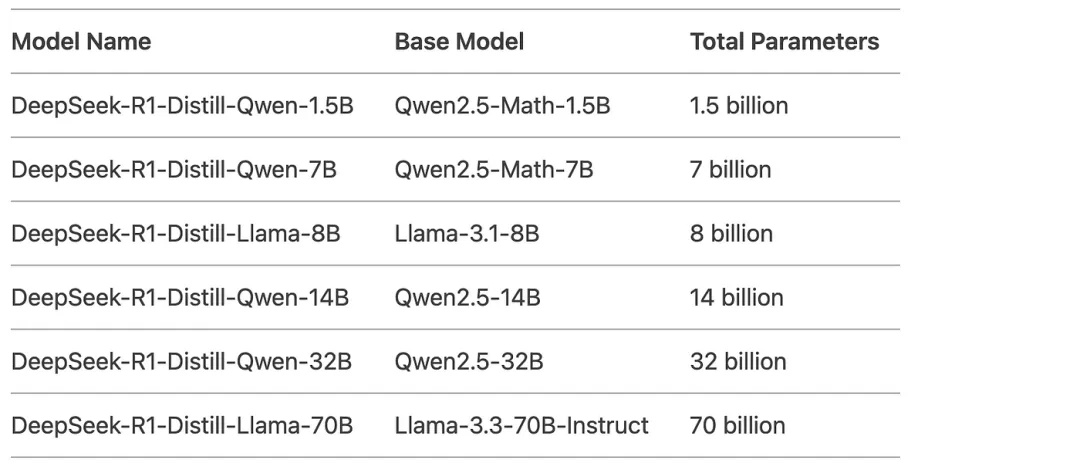
Task: Select DeepSeek-R1-Distill-Llama-70B model name cell
Action: coord(183,426)
